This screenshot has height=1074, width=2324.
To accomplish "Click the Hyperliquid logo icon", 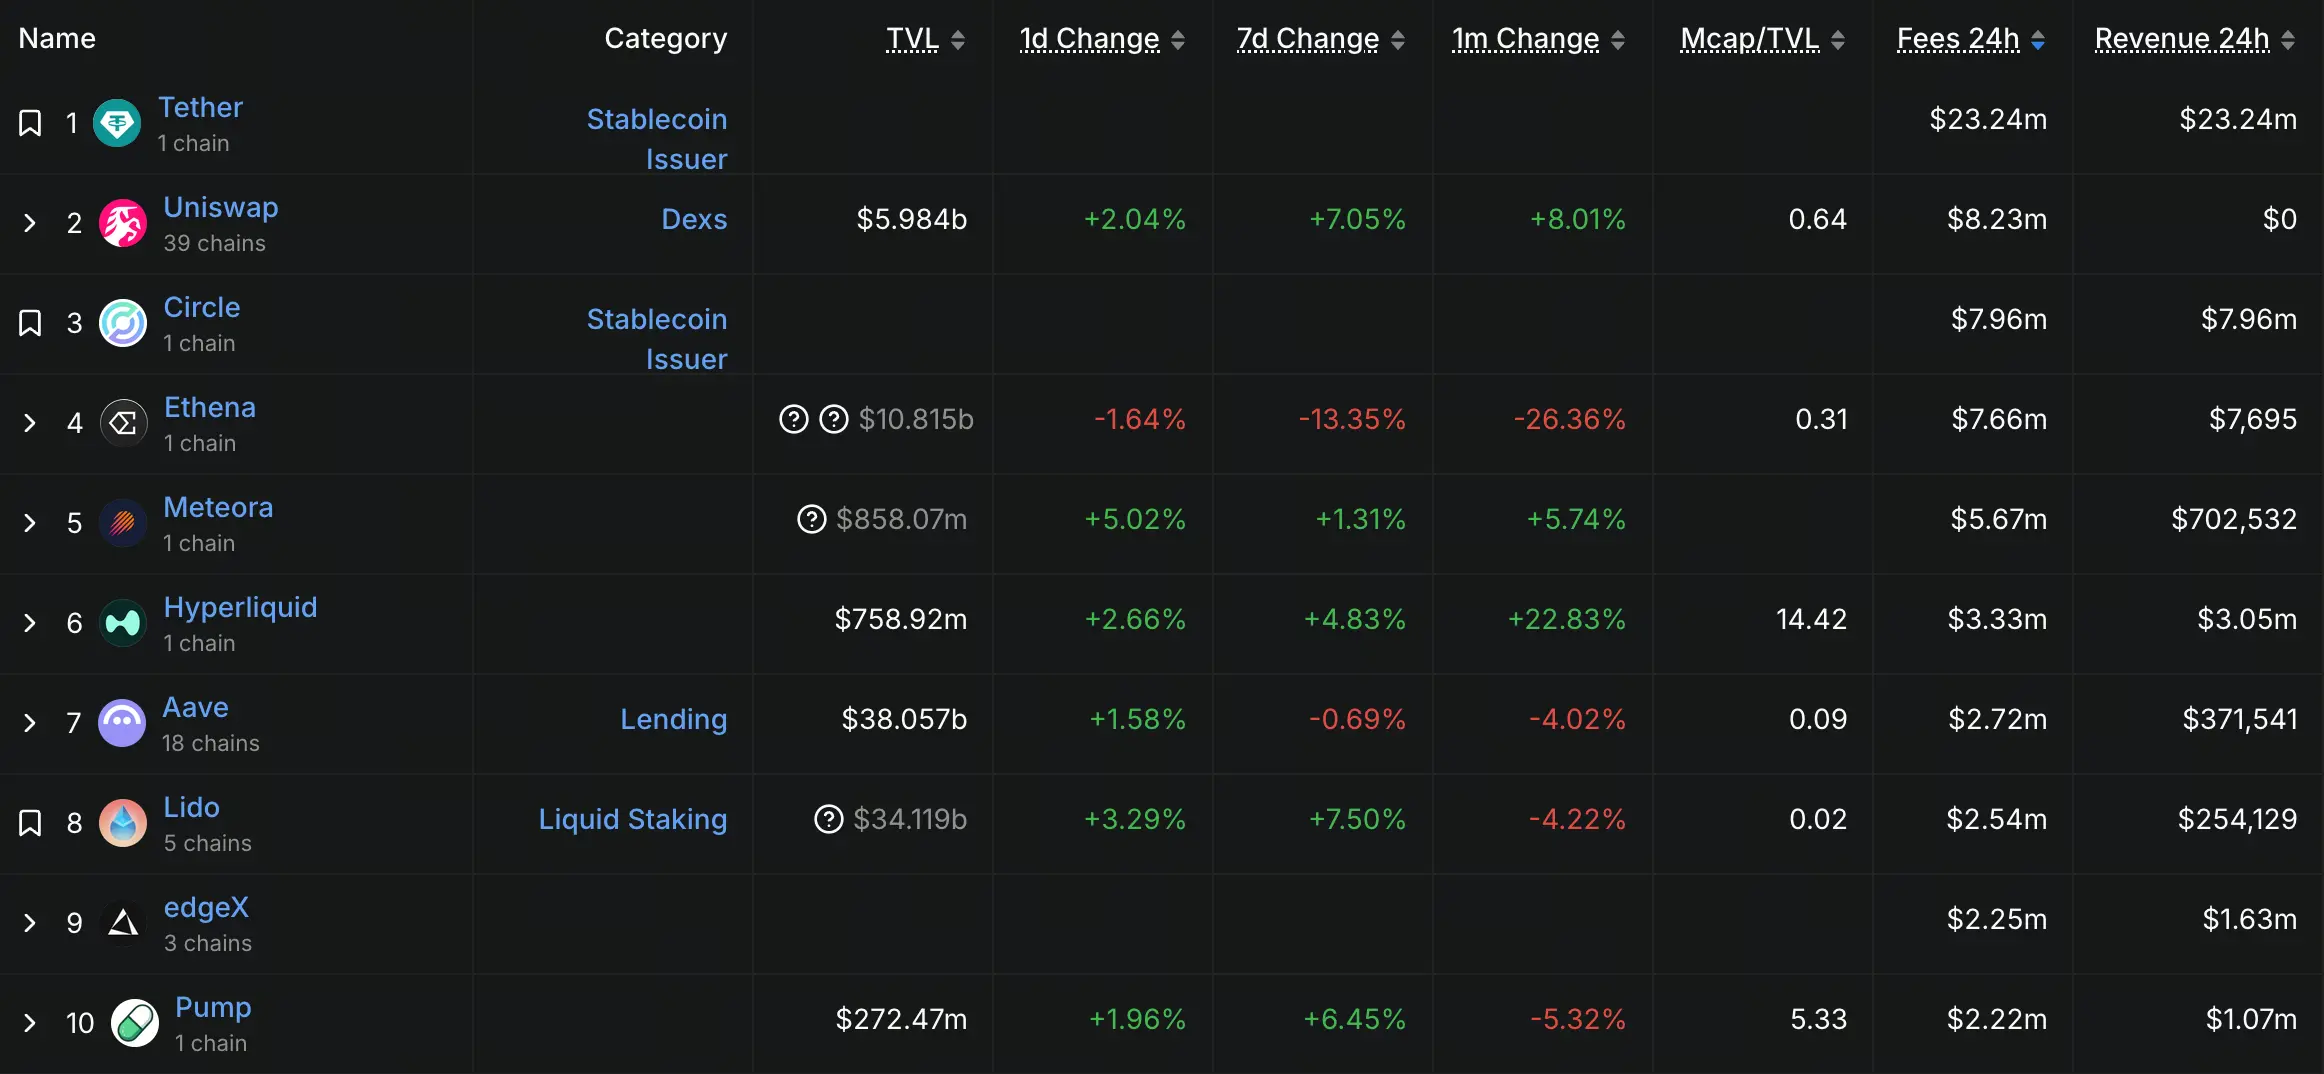I will (123, 623).
